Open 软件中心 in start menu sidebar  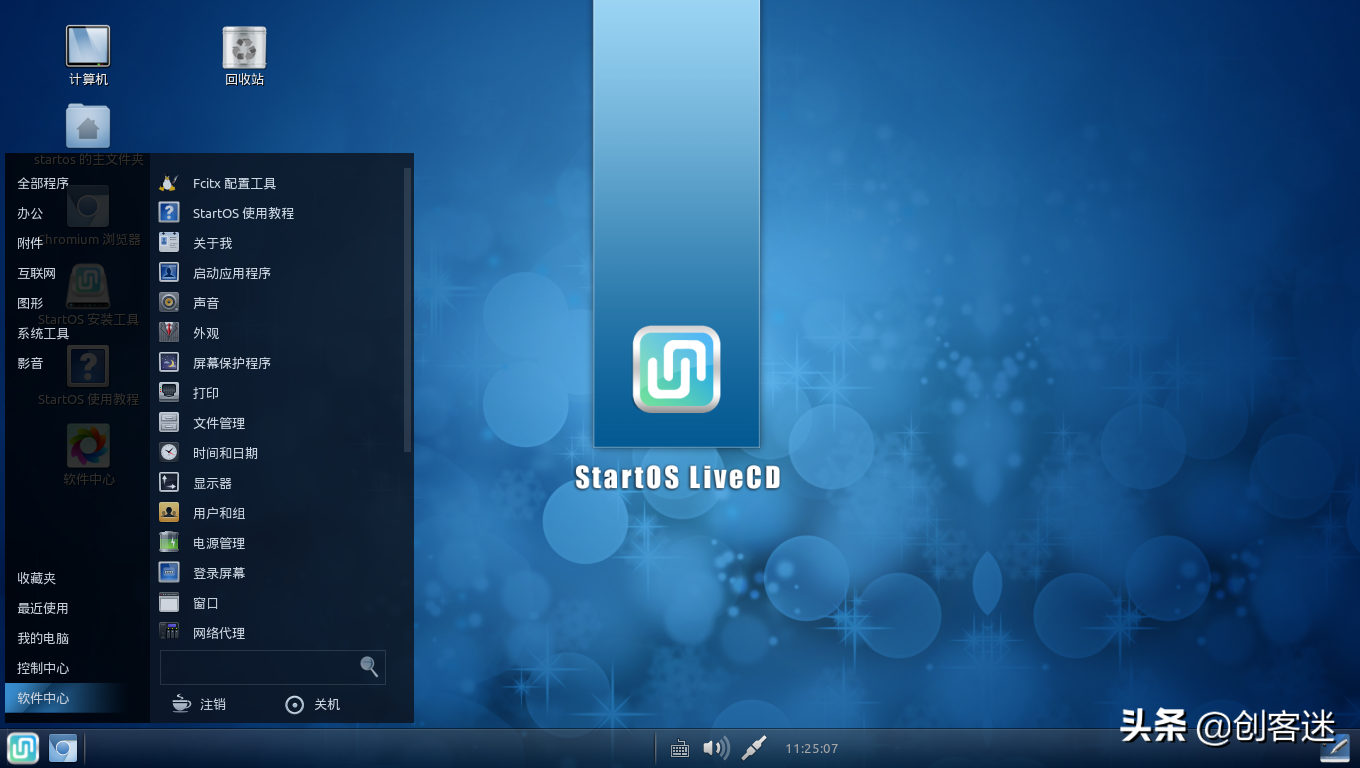66,698
